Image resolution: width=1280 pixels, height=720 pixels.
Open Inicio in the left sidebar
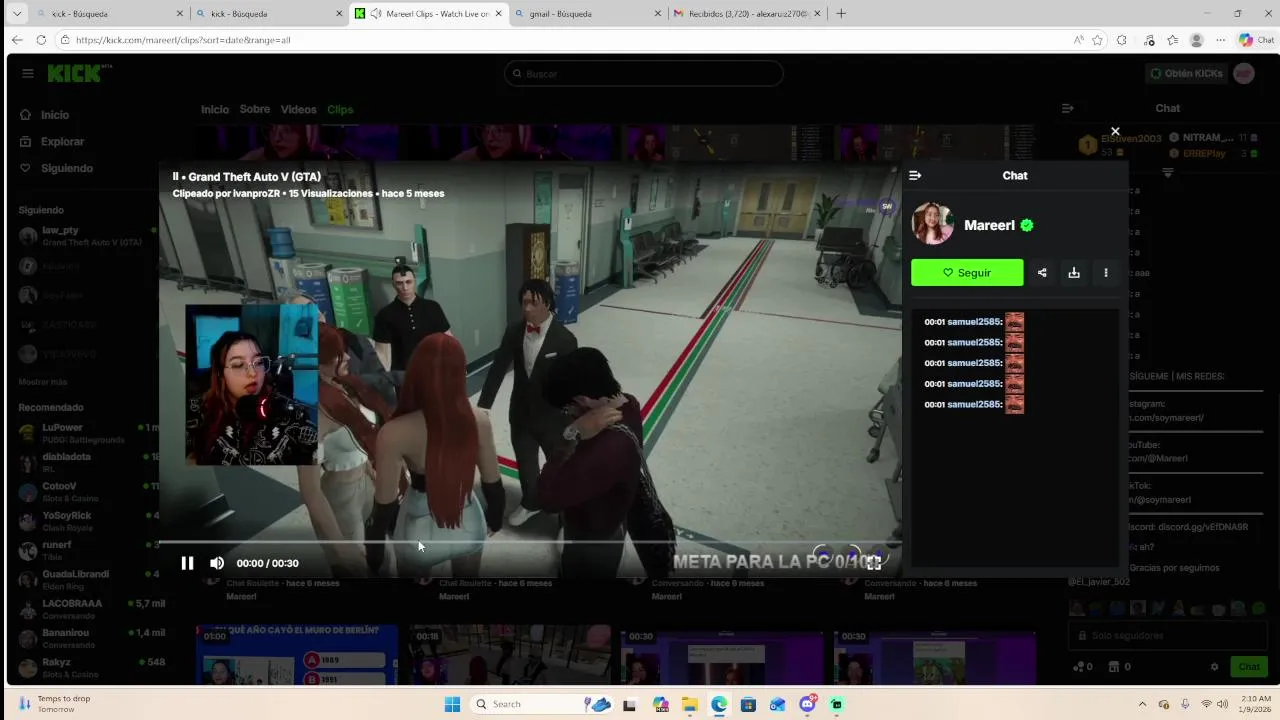click(x=55, y=115)
